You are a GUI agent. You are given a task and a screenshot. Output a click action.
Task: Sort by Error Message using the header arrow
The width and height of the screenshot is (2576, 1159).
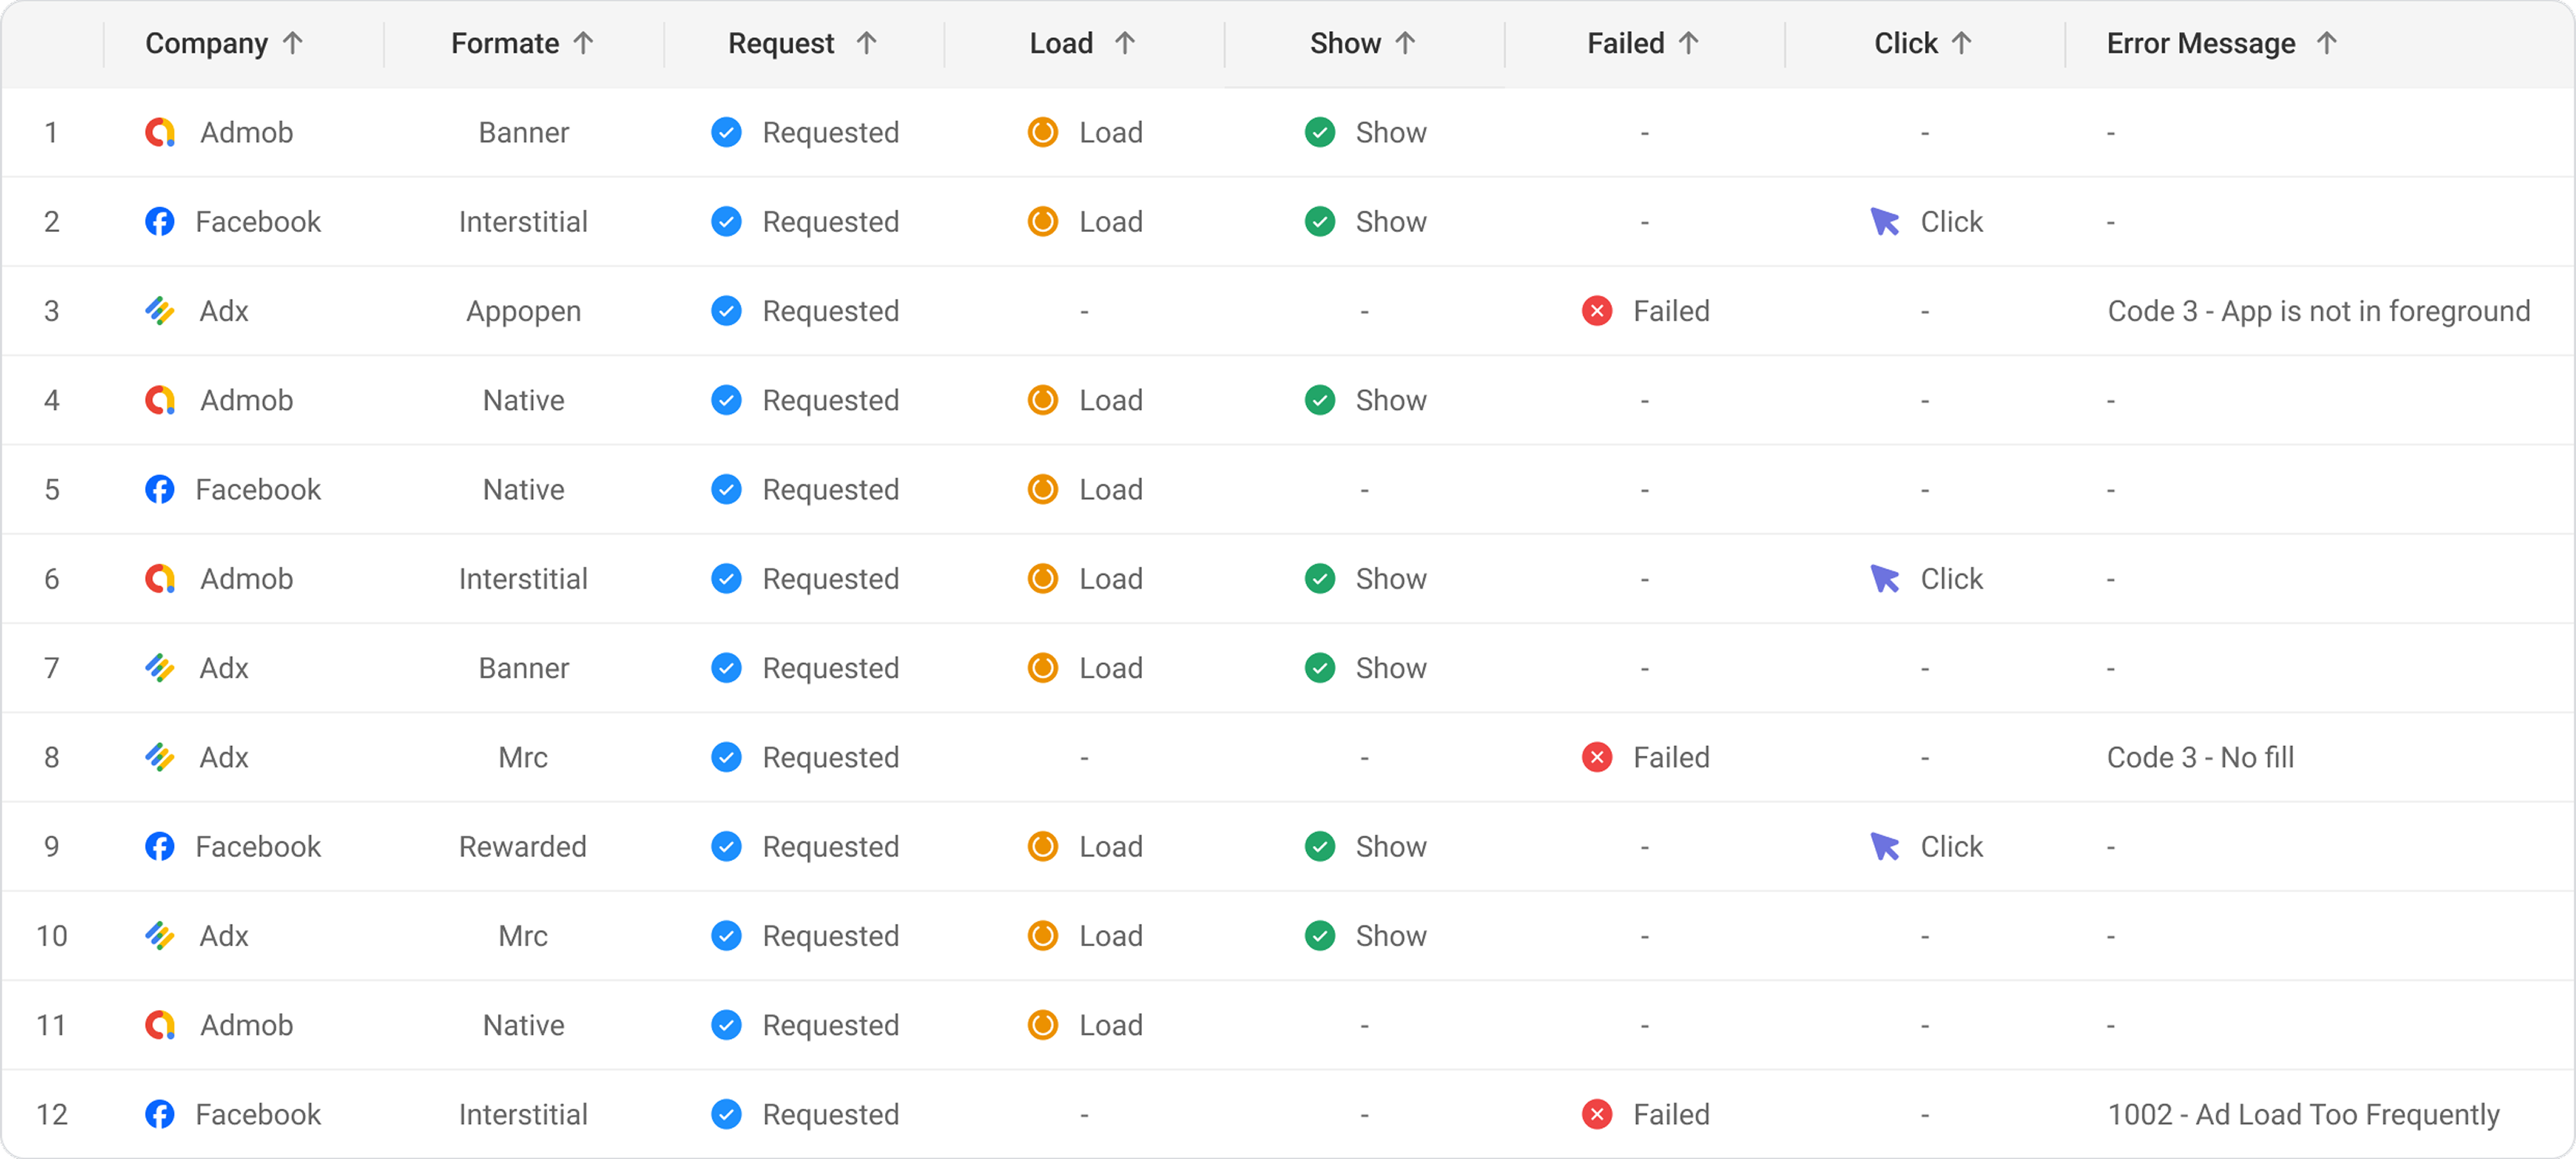(x=2327, y=43)
